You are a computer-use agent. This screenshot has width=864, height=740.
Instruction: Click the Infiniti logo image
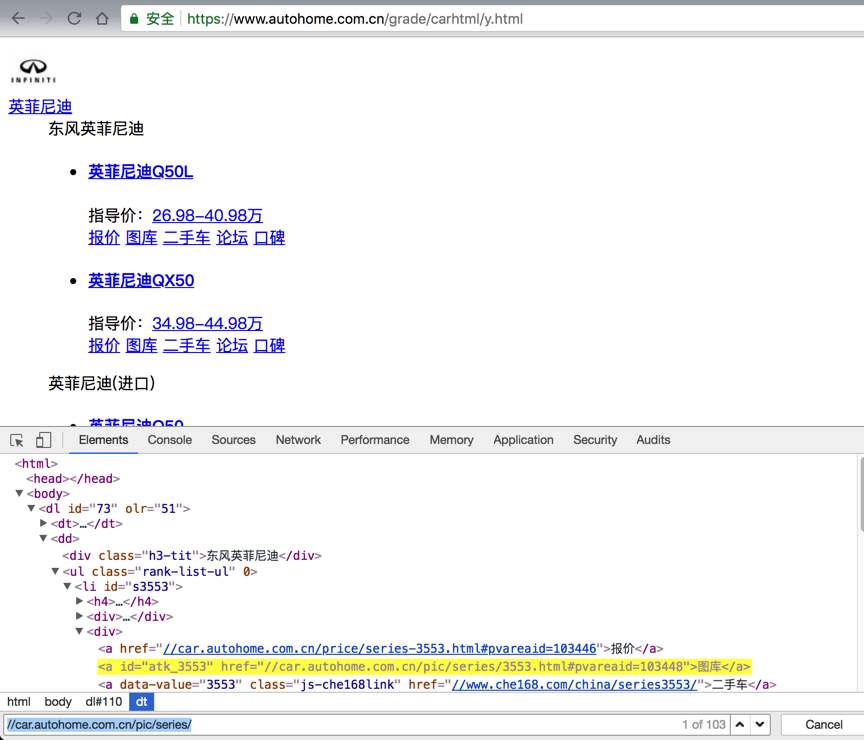point(33,71)
